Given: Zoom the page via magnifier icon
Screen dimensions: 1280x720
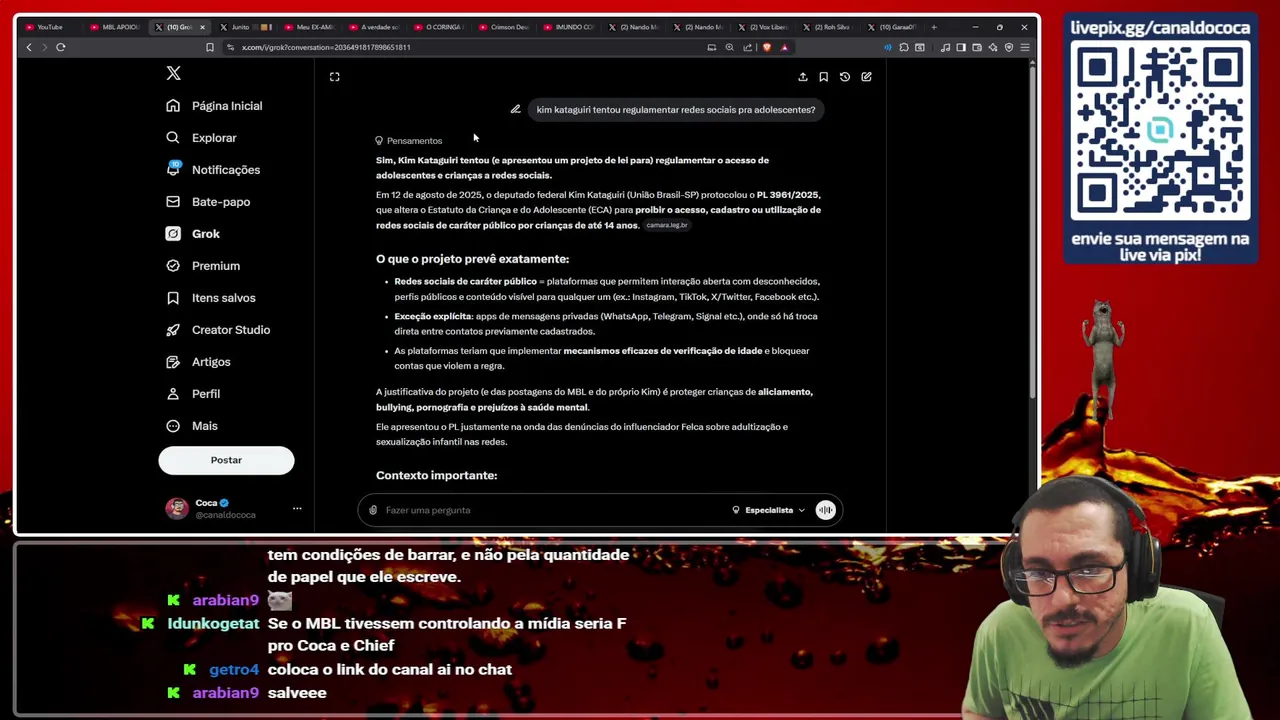Looking at the screenshot, I should tap(729, 47).
